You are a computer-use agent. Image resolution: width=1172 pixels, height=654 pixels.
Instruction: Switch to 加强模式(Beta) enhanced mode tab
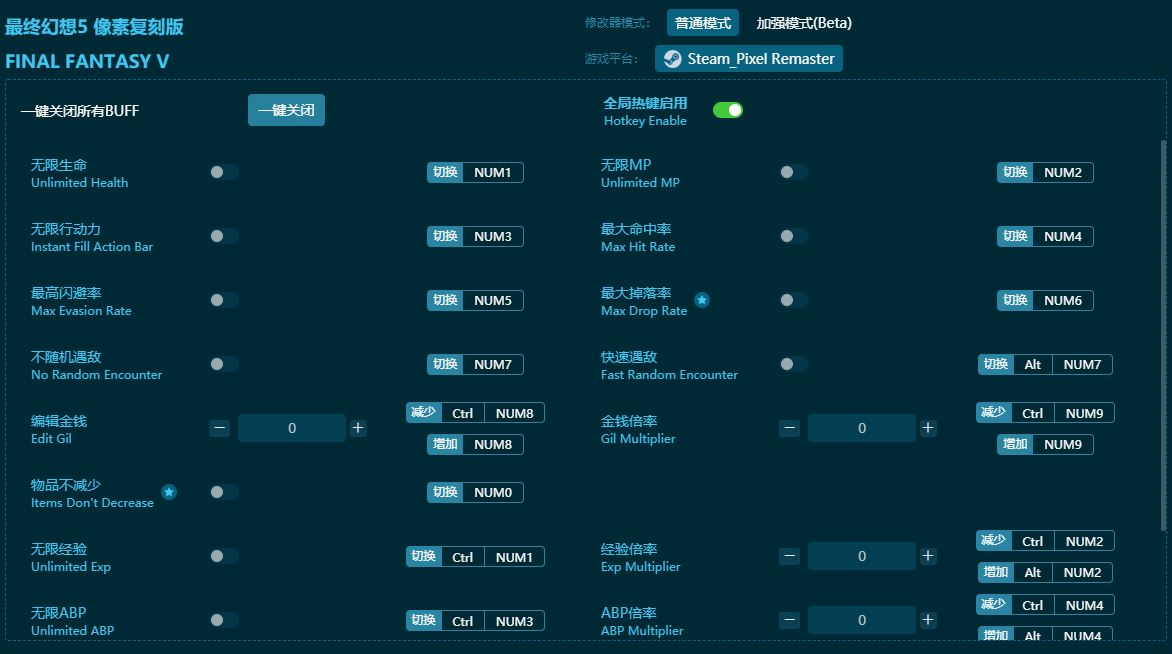coord(803,23)
